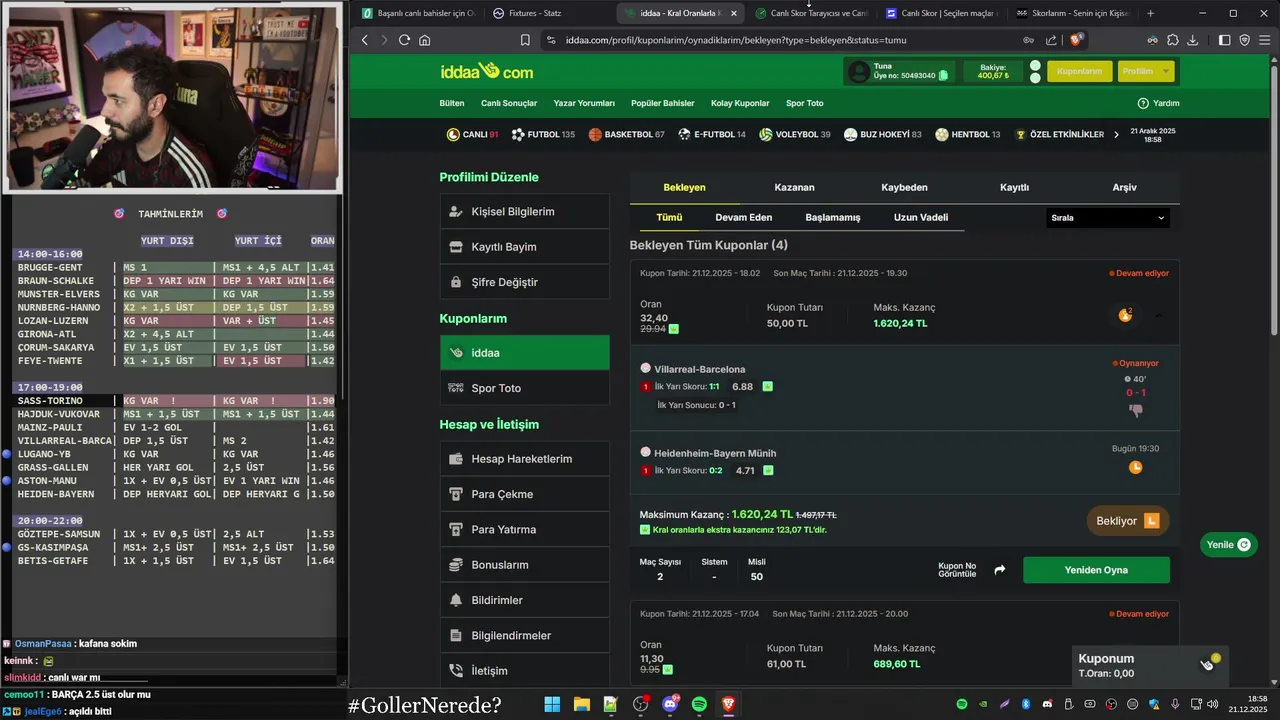Toggle the browser sidebar panel icon

pos(1225,40)
